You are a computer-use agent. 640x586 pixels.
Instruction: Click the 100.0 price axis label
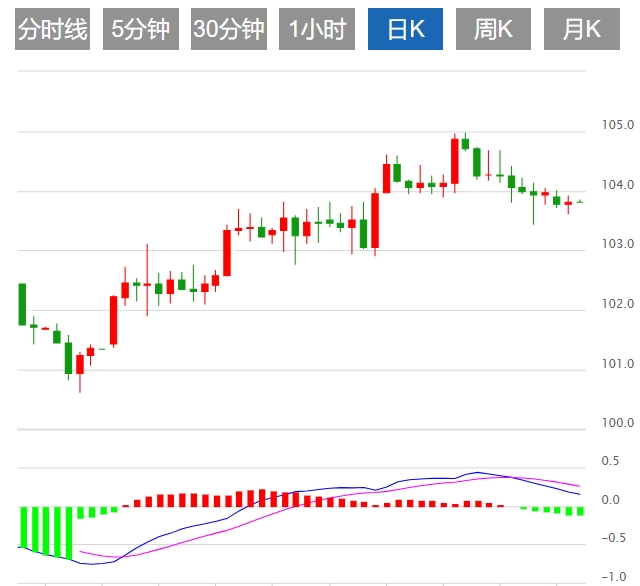(x=618, y=423)
